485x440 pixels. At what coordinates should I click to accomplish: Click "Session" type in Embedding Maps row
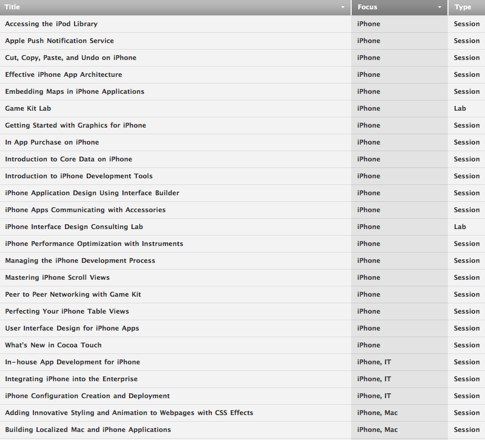[x=467, y=91]
